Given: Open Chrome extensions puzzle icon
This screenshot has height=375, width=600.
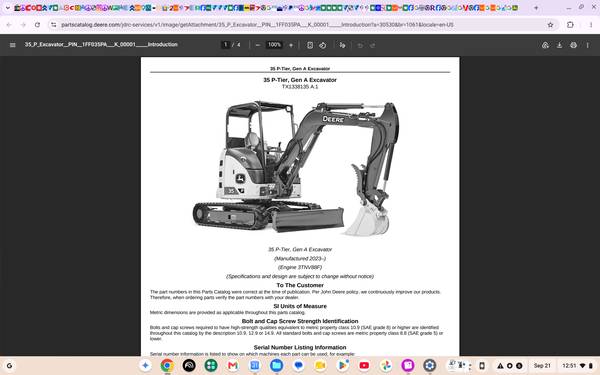Looking at the screenshot, I should [570, 24].
